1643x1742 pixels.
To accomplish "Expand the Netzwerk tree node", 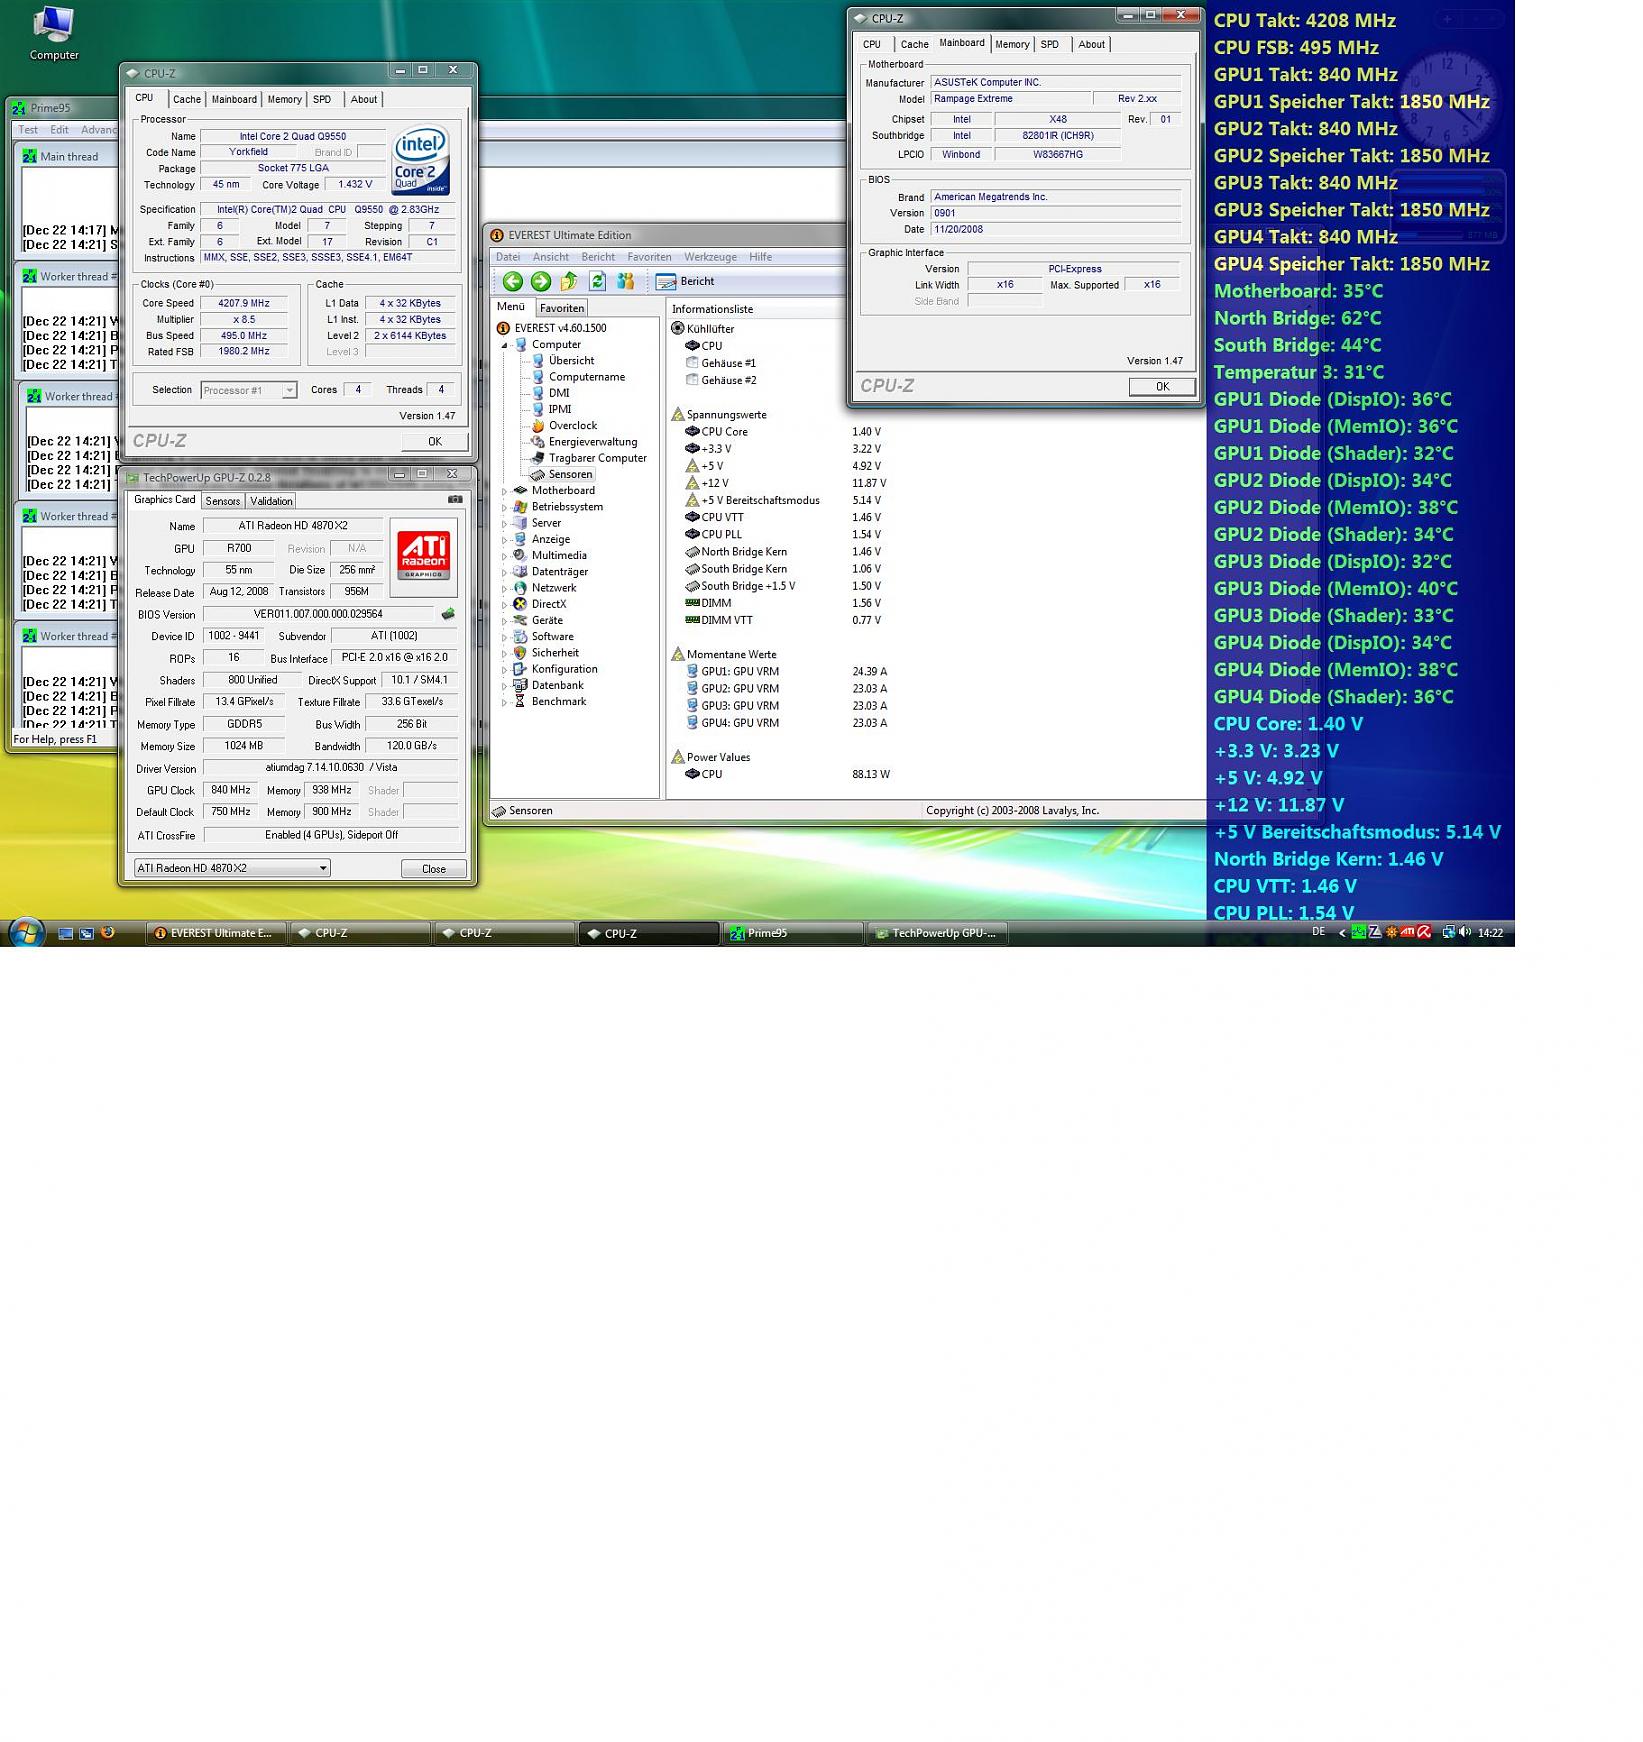I will pos(504,588).
